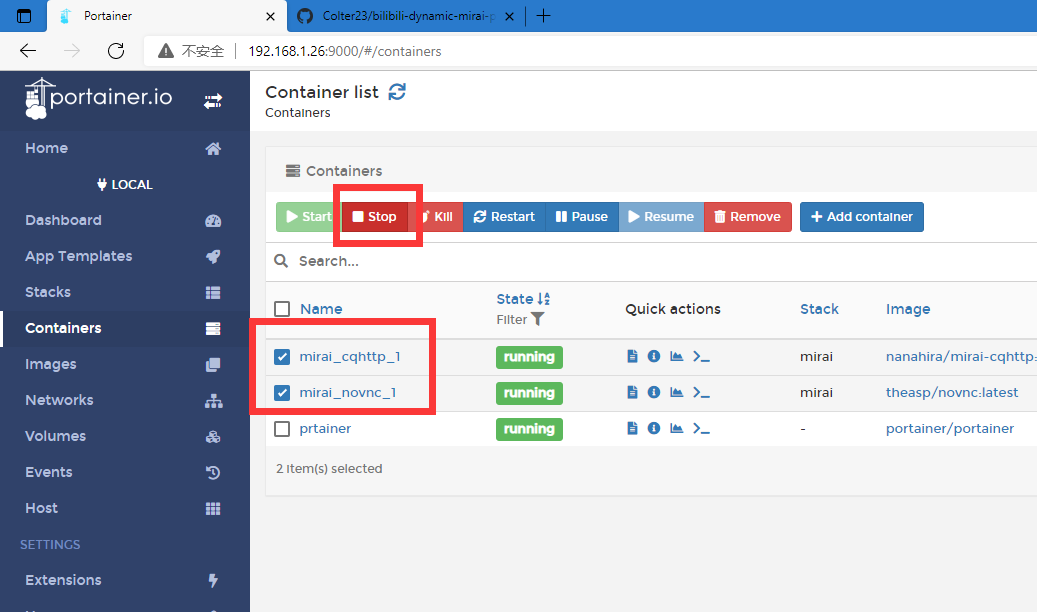Click Add container button
The width and height of the screenshot is (1037, 612).
[x=862, y=217]
